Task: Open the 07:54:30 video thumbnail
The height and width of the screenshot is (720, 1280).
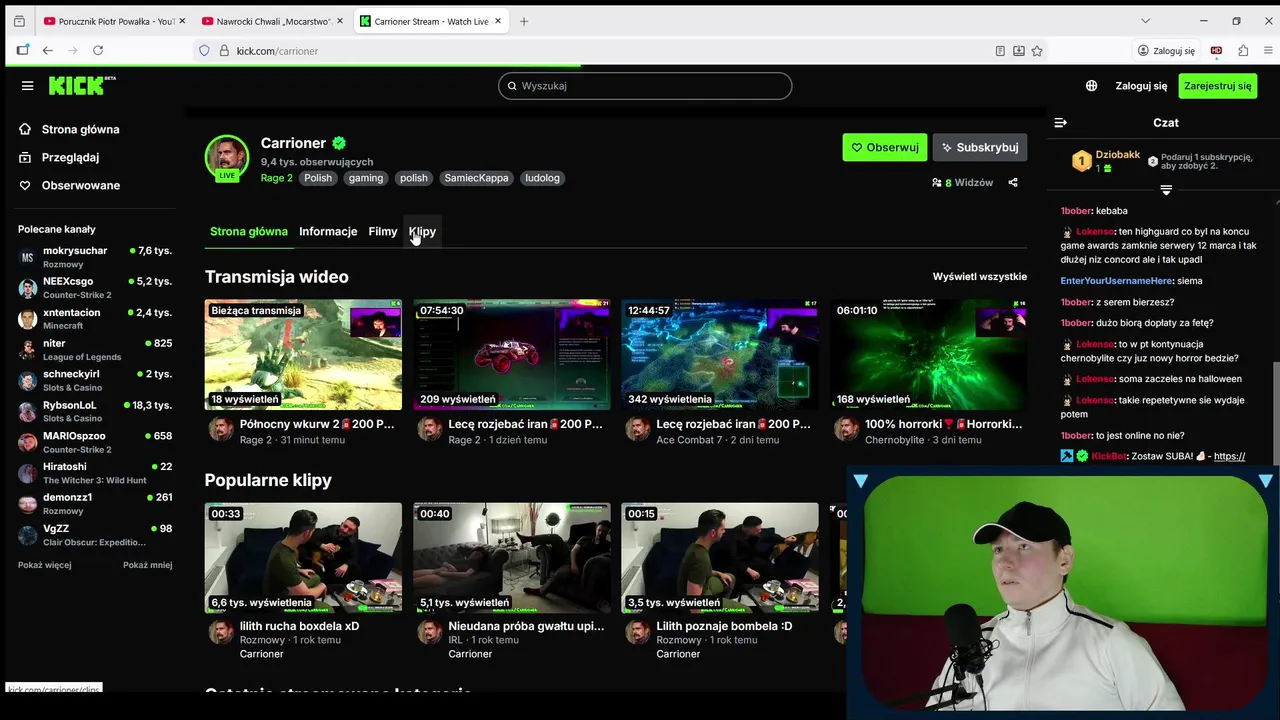Action: [x=512, y=355]
